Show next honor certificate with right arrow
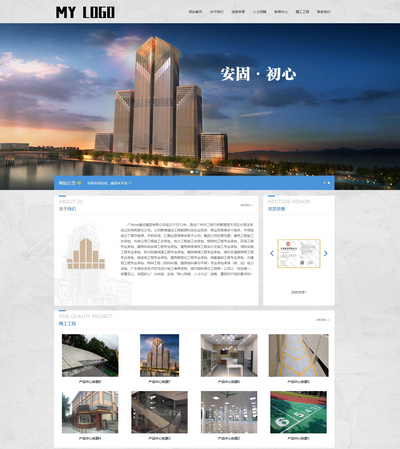The image size is (400, 449). click(326, 253)
